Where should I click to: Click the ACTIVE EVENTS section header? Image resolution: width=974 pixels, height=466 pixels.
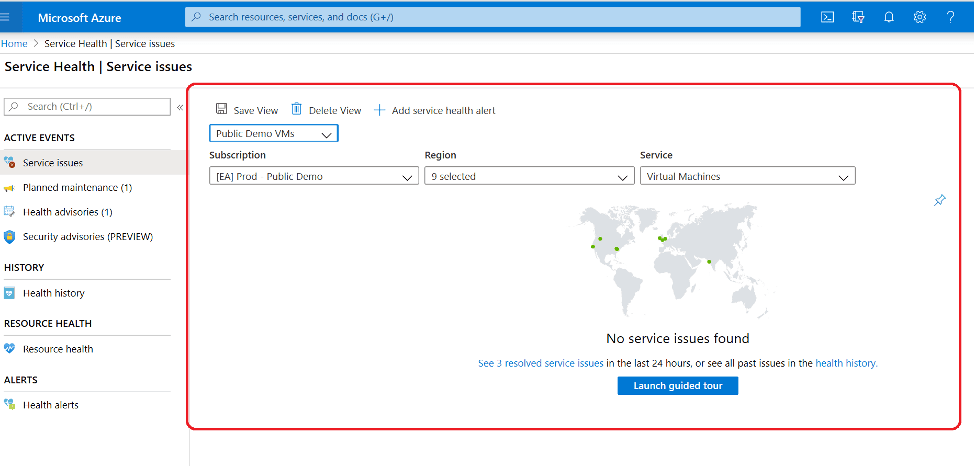39,138
